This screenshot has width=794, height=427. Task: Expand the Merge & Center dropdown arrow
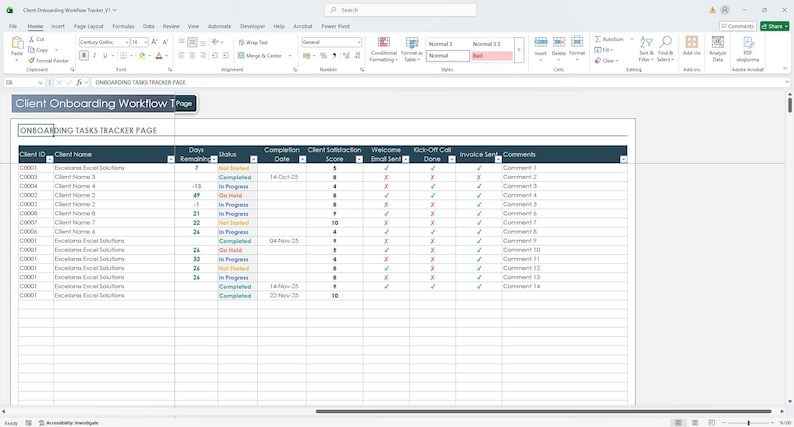[x=290, y=56]
